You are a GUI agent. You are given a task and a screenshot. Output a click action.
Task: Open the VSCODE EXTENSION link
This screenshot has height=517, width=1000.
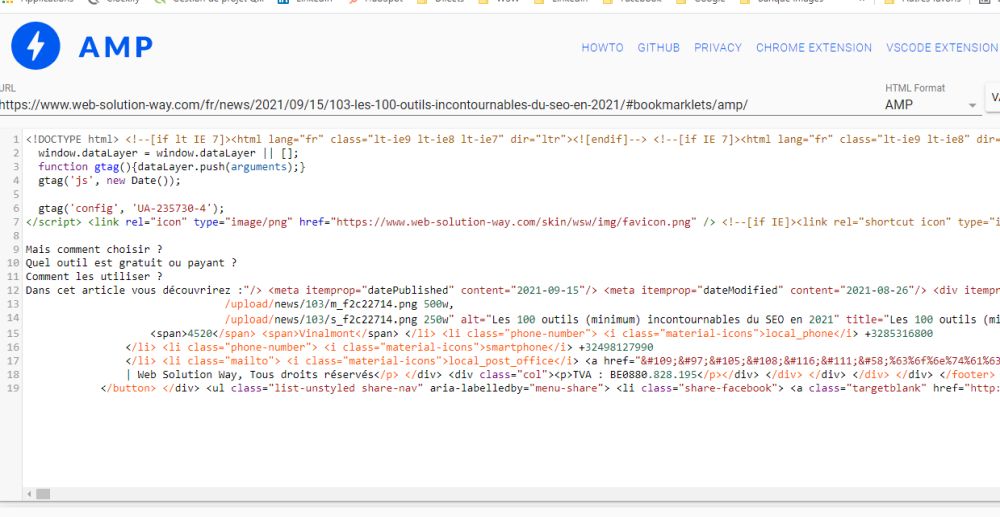click(943, 48)
